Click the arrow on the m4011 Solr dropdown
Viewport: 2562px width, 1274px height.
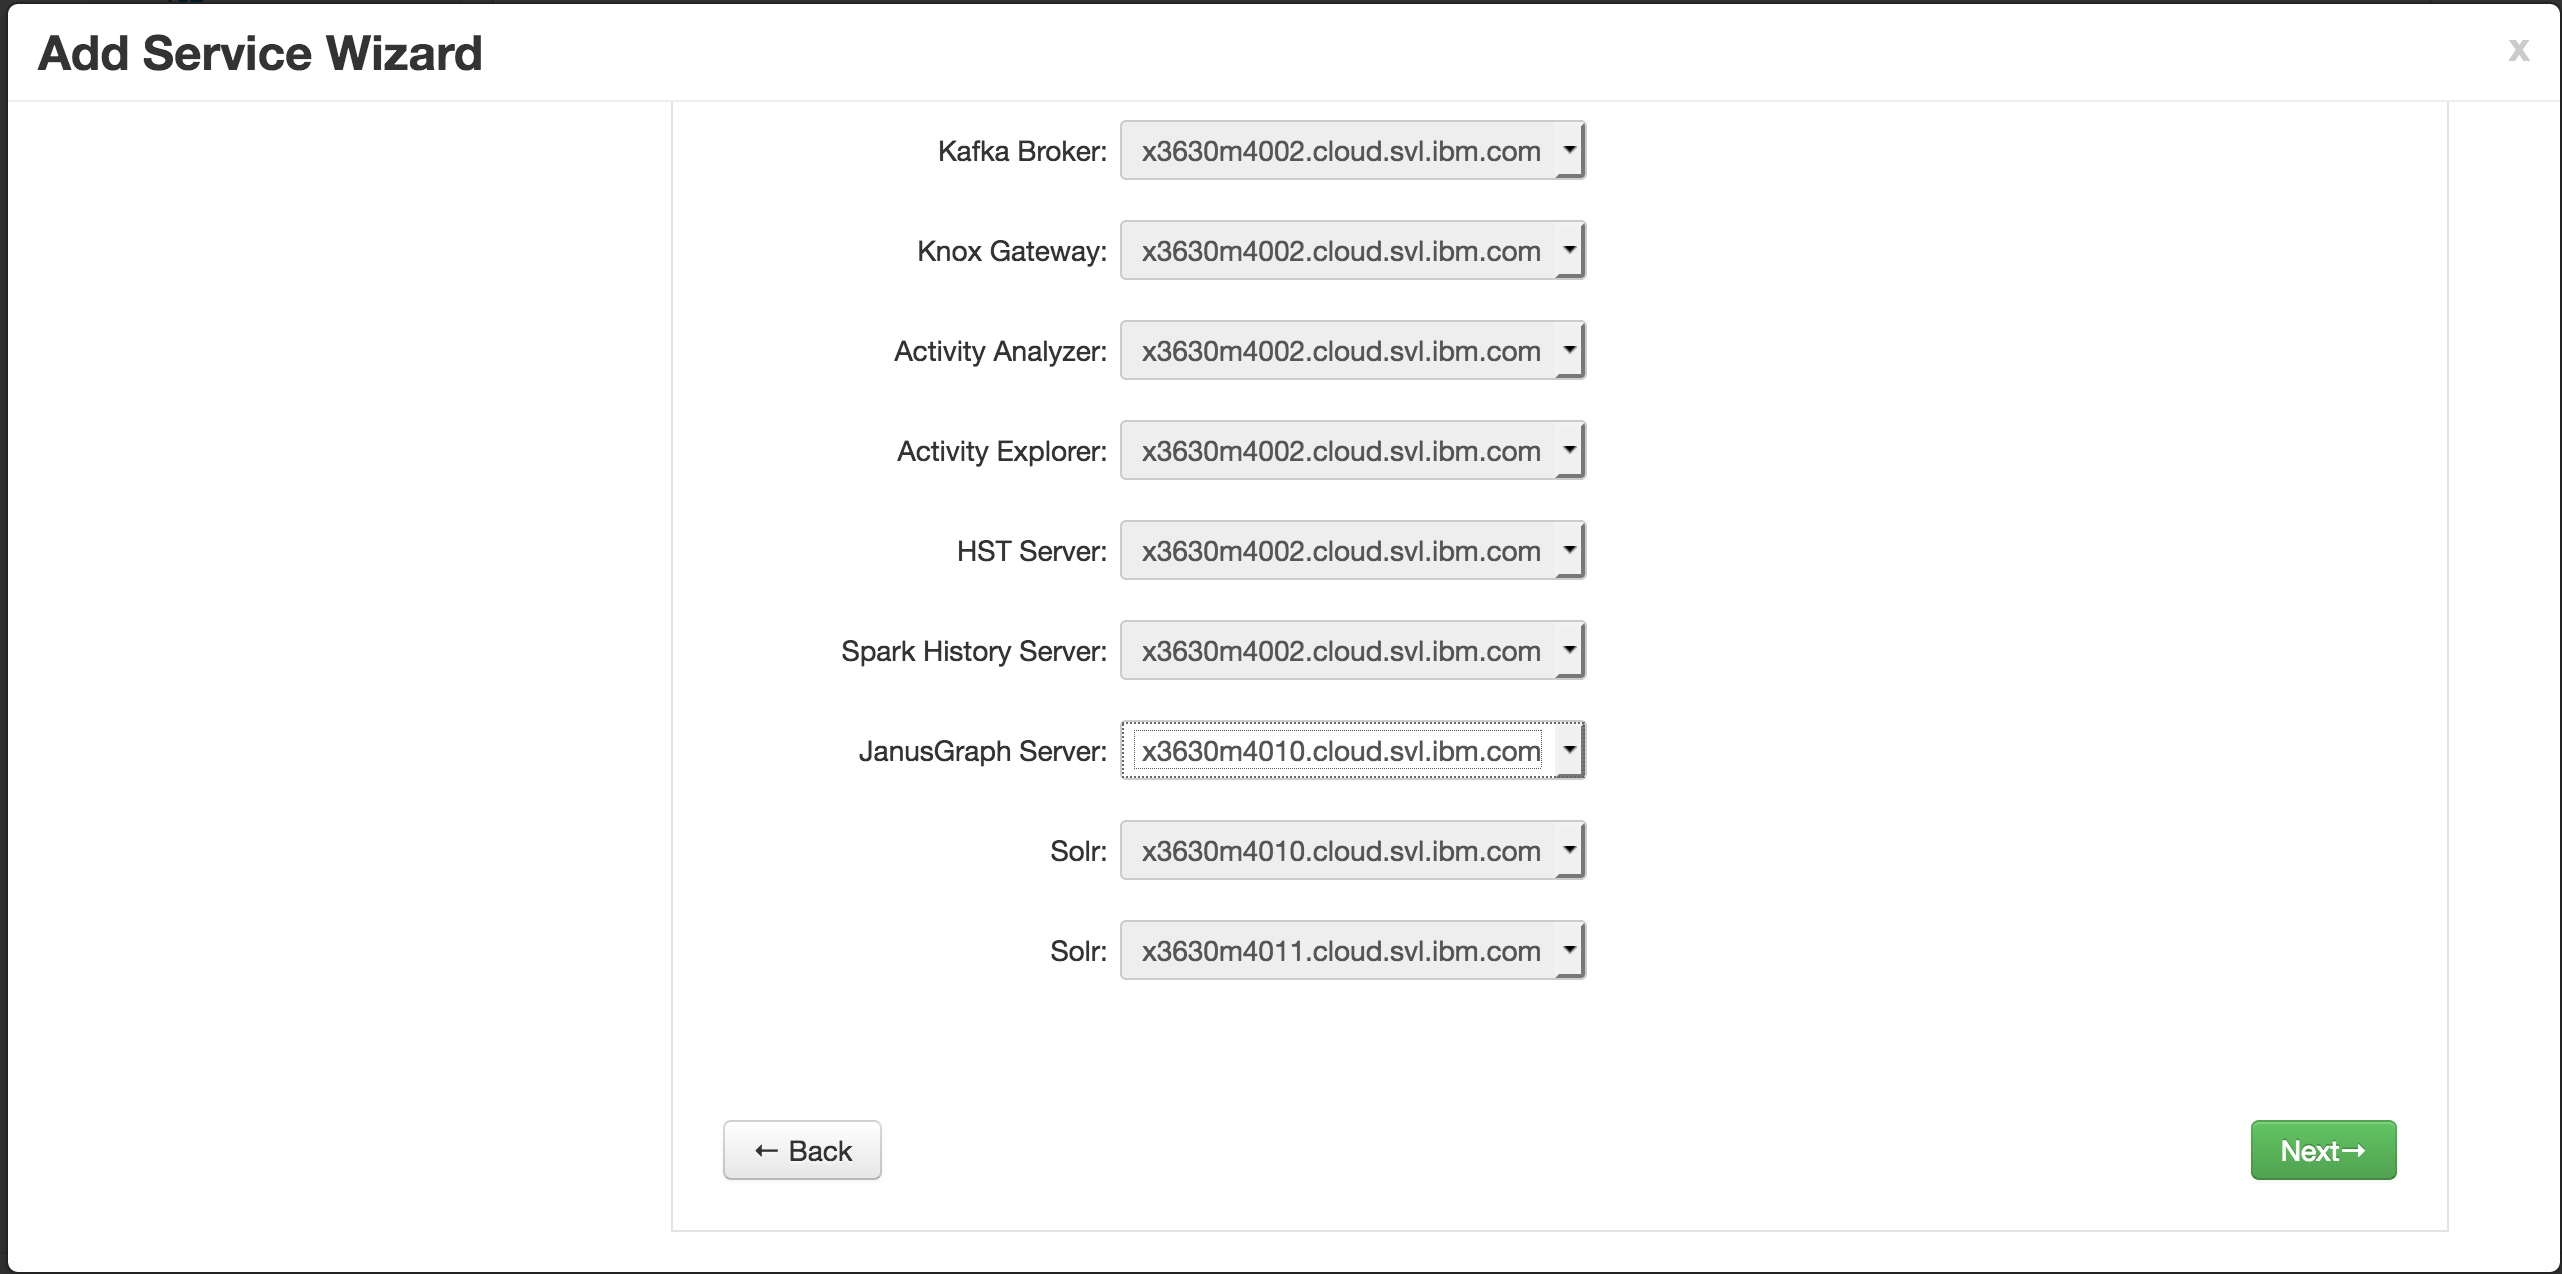pyautogui.click(x=1570, y=950)
